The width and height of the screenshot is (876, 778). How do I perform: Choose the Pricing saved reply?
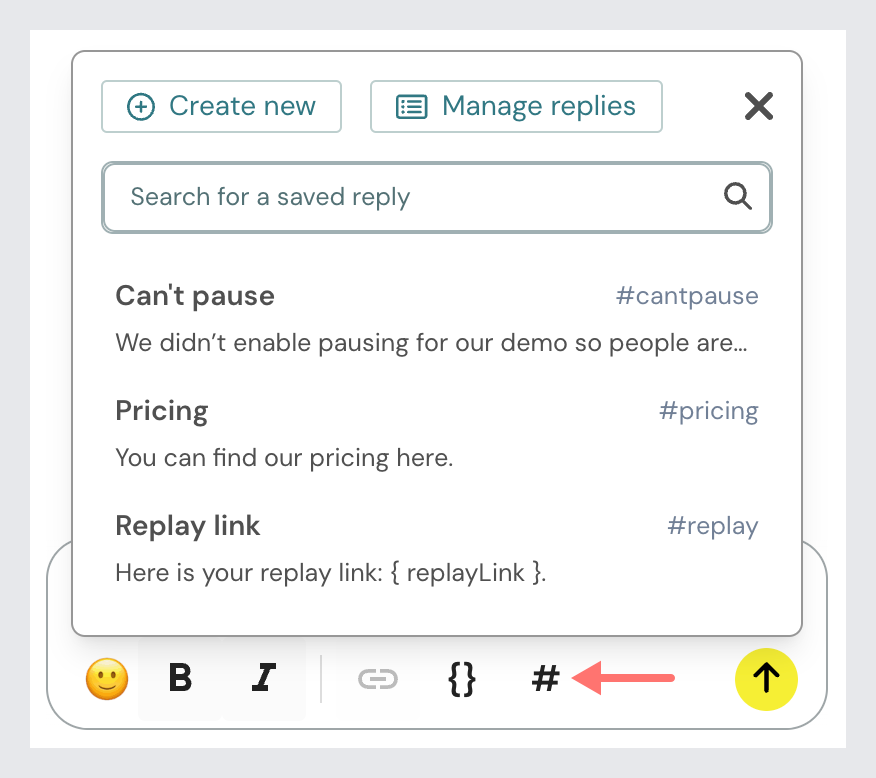tap(162, 411)
